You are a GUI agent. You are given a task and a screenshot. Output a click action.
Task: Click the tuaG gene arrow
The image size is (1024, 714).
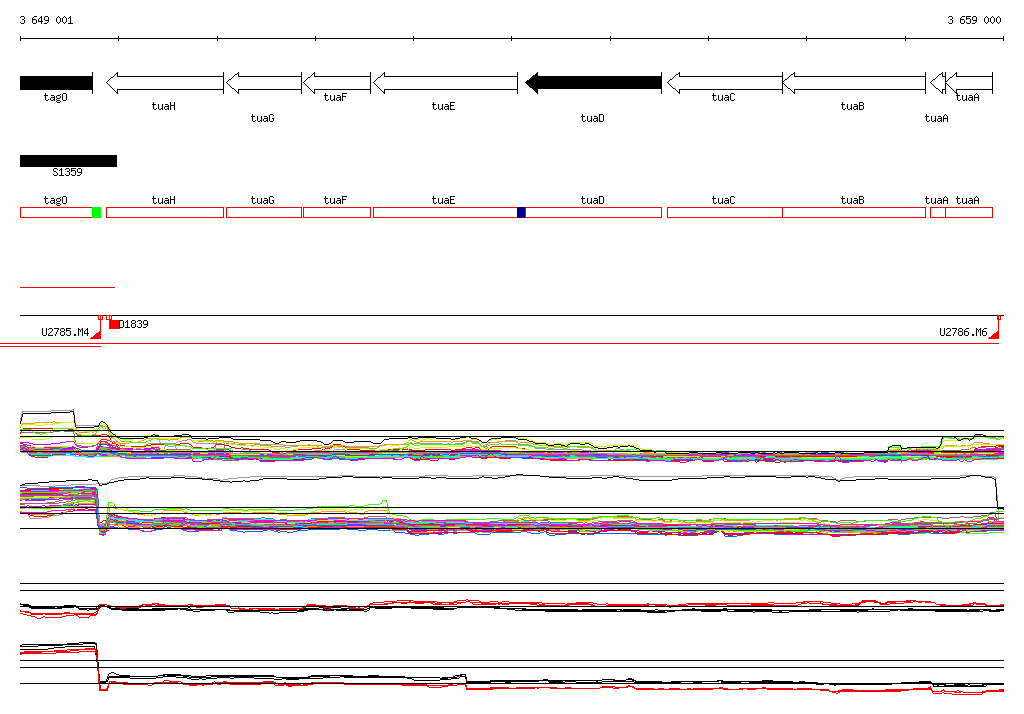(264, 83)
